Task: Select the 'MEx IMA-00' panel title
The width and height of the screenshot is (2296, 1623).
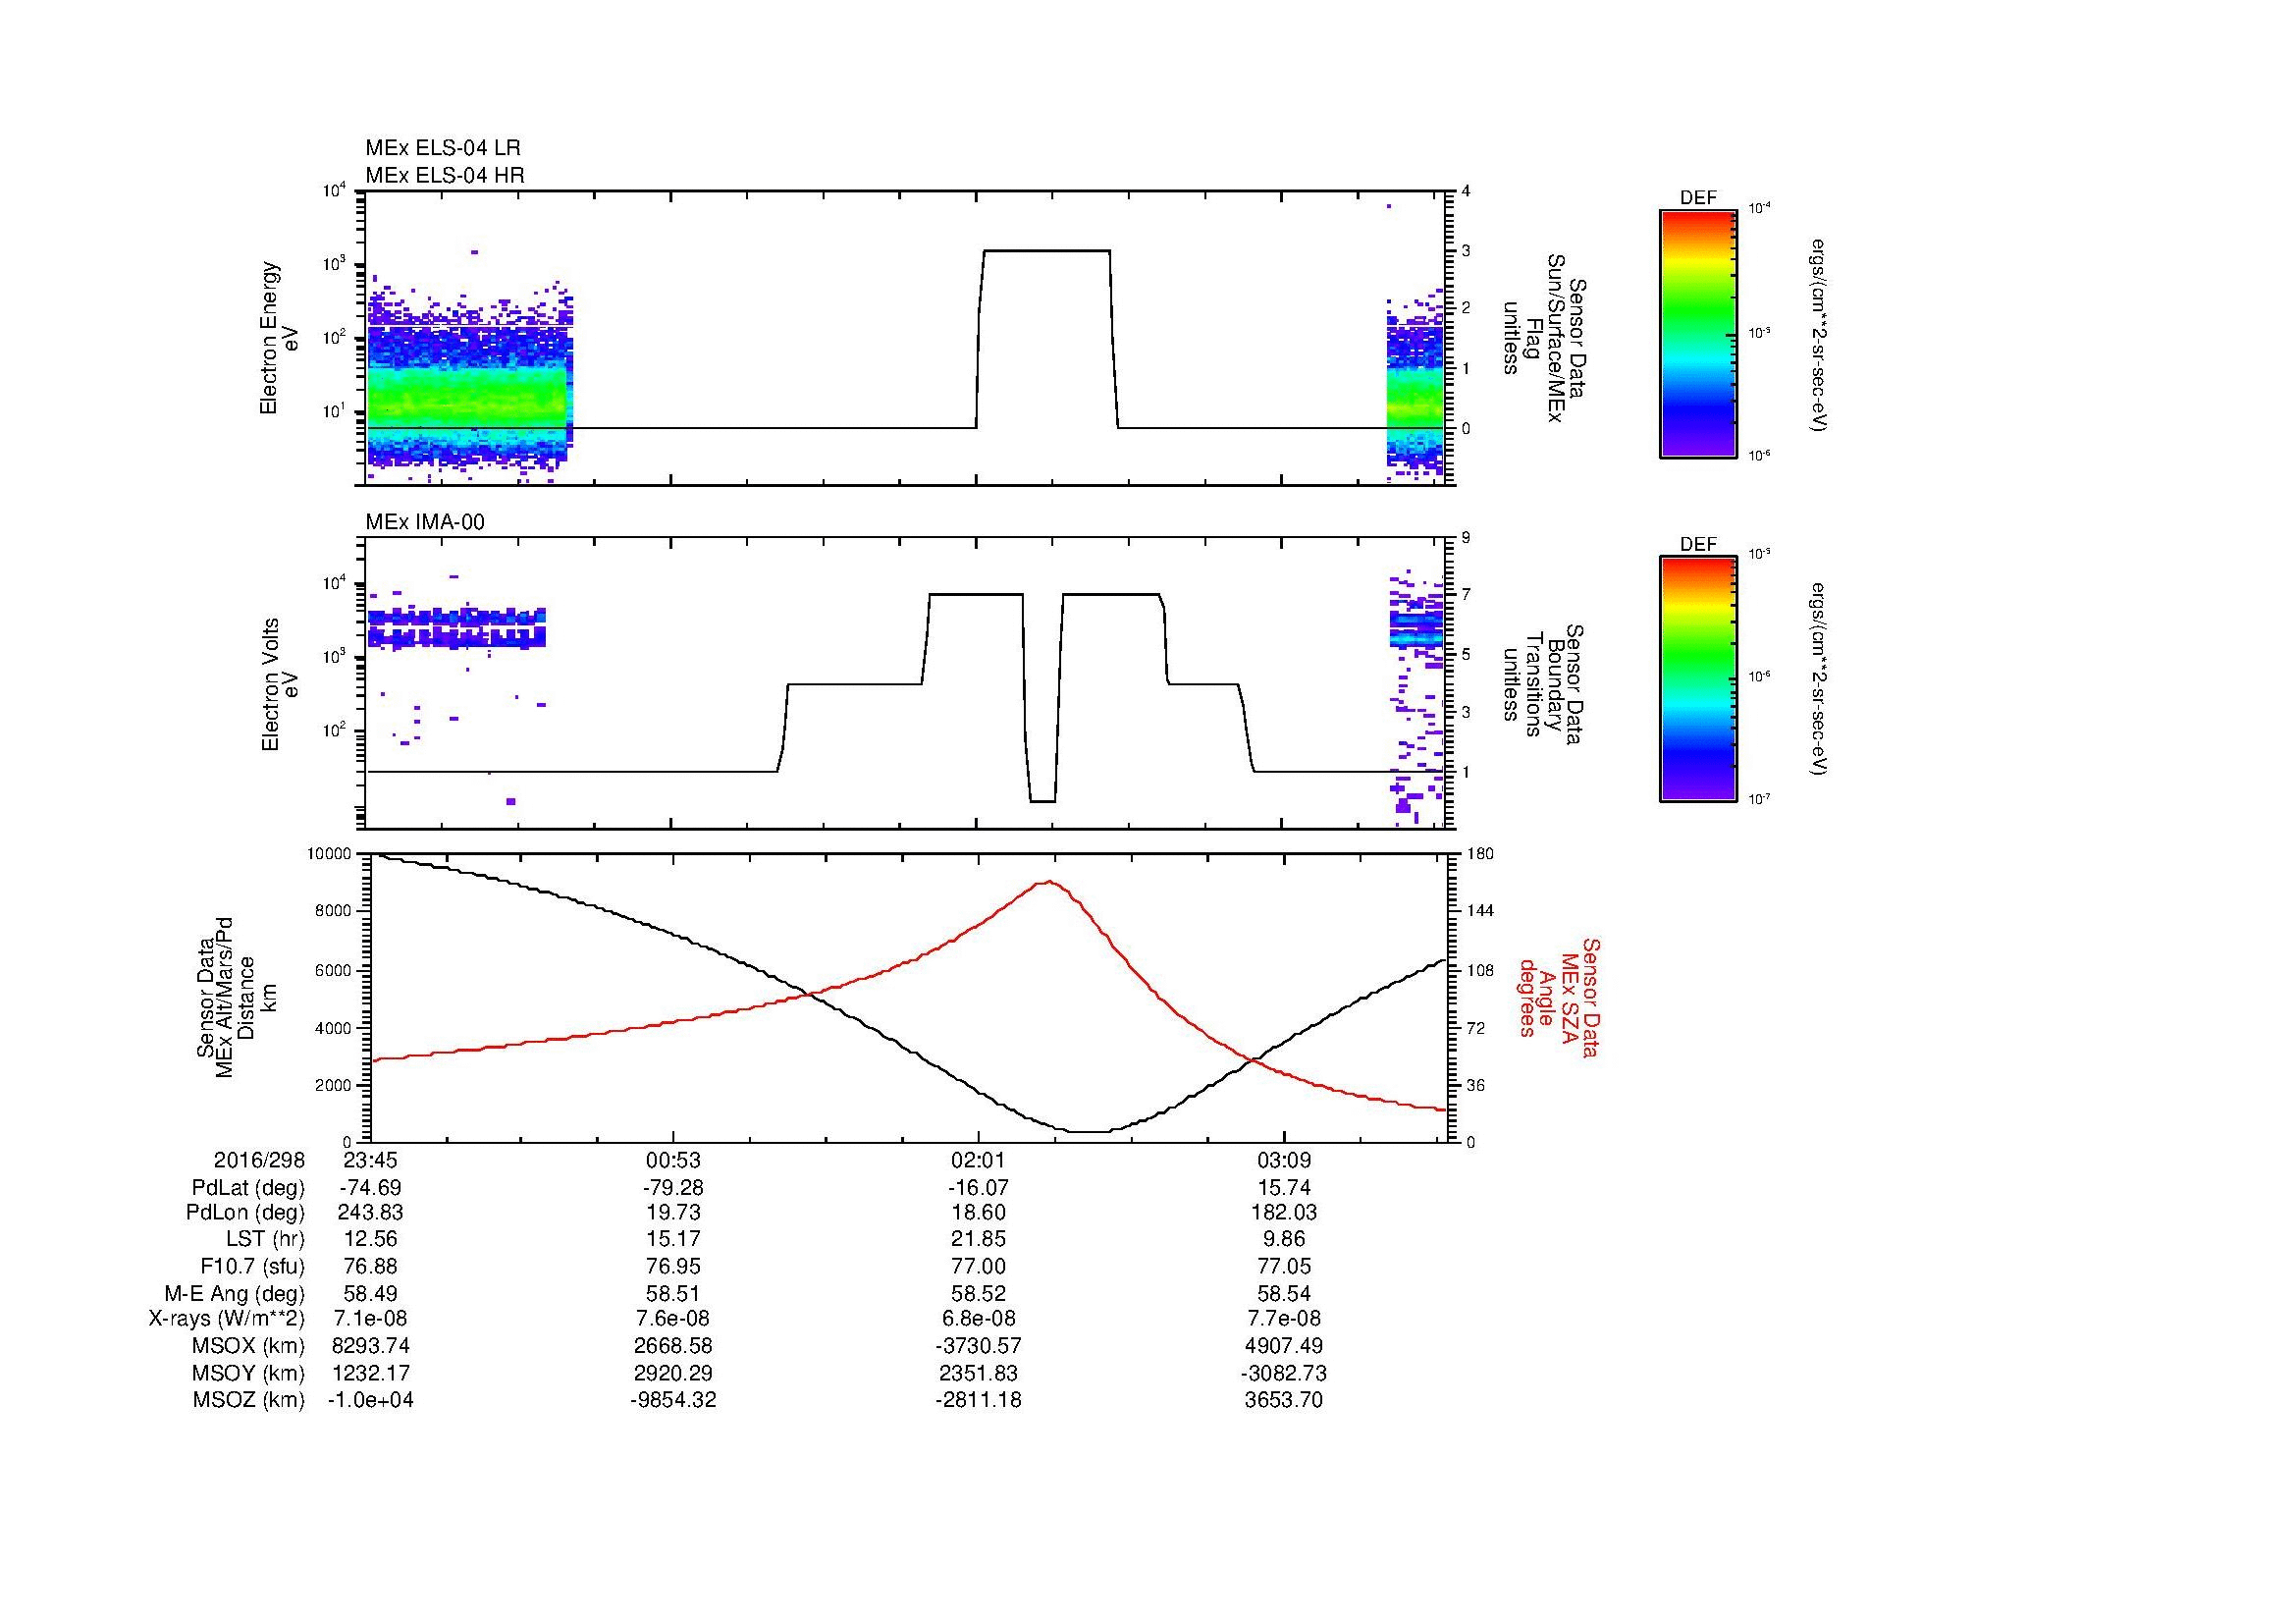Action: [425, 521]
